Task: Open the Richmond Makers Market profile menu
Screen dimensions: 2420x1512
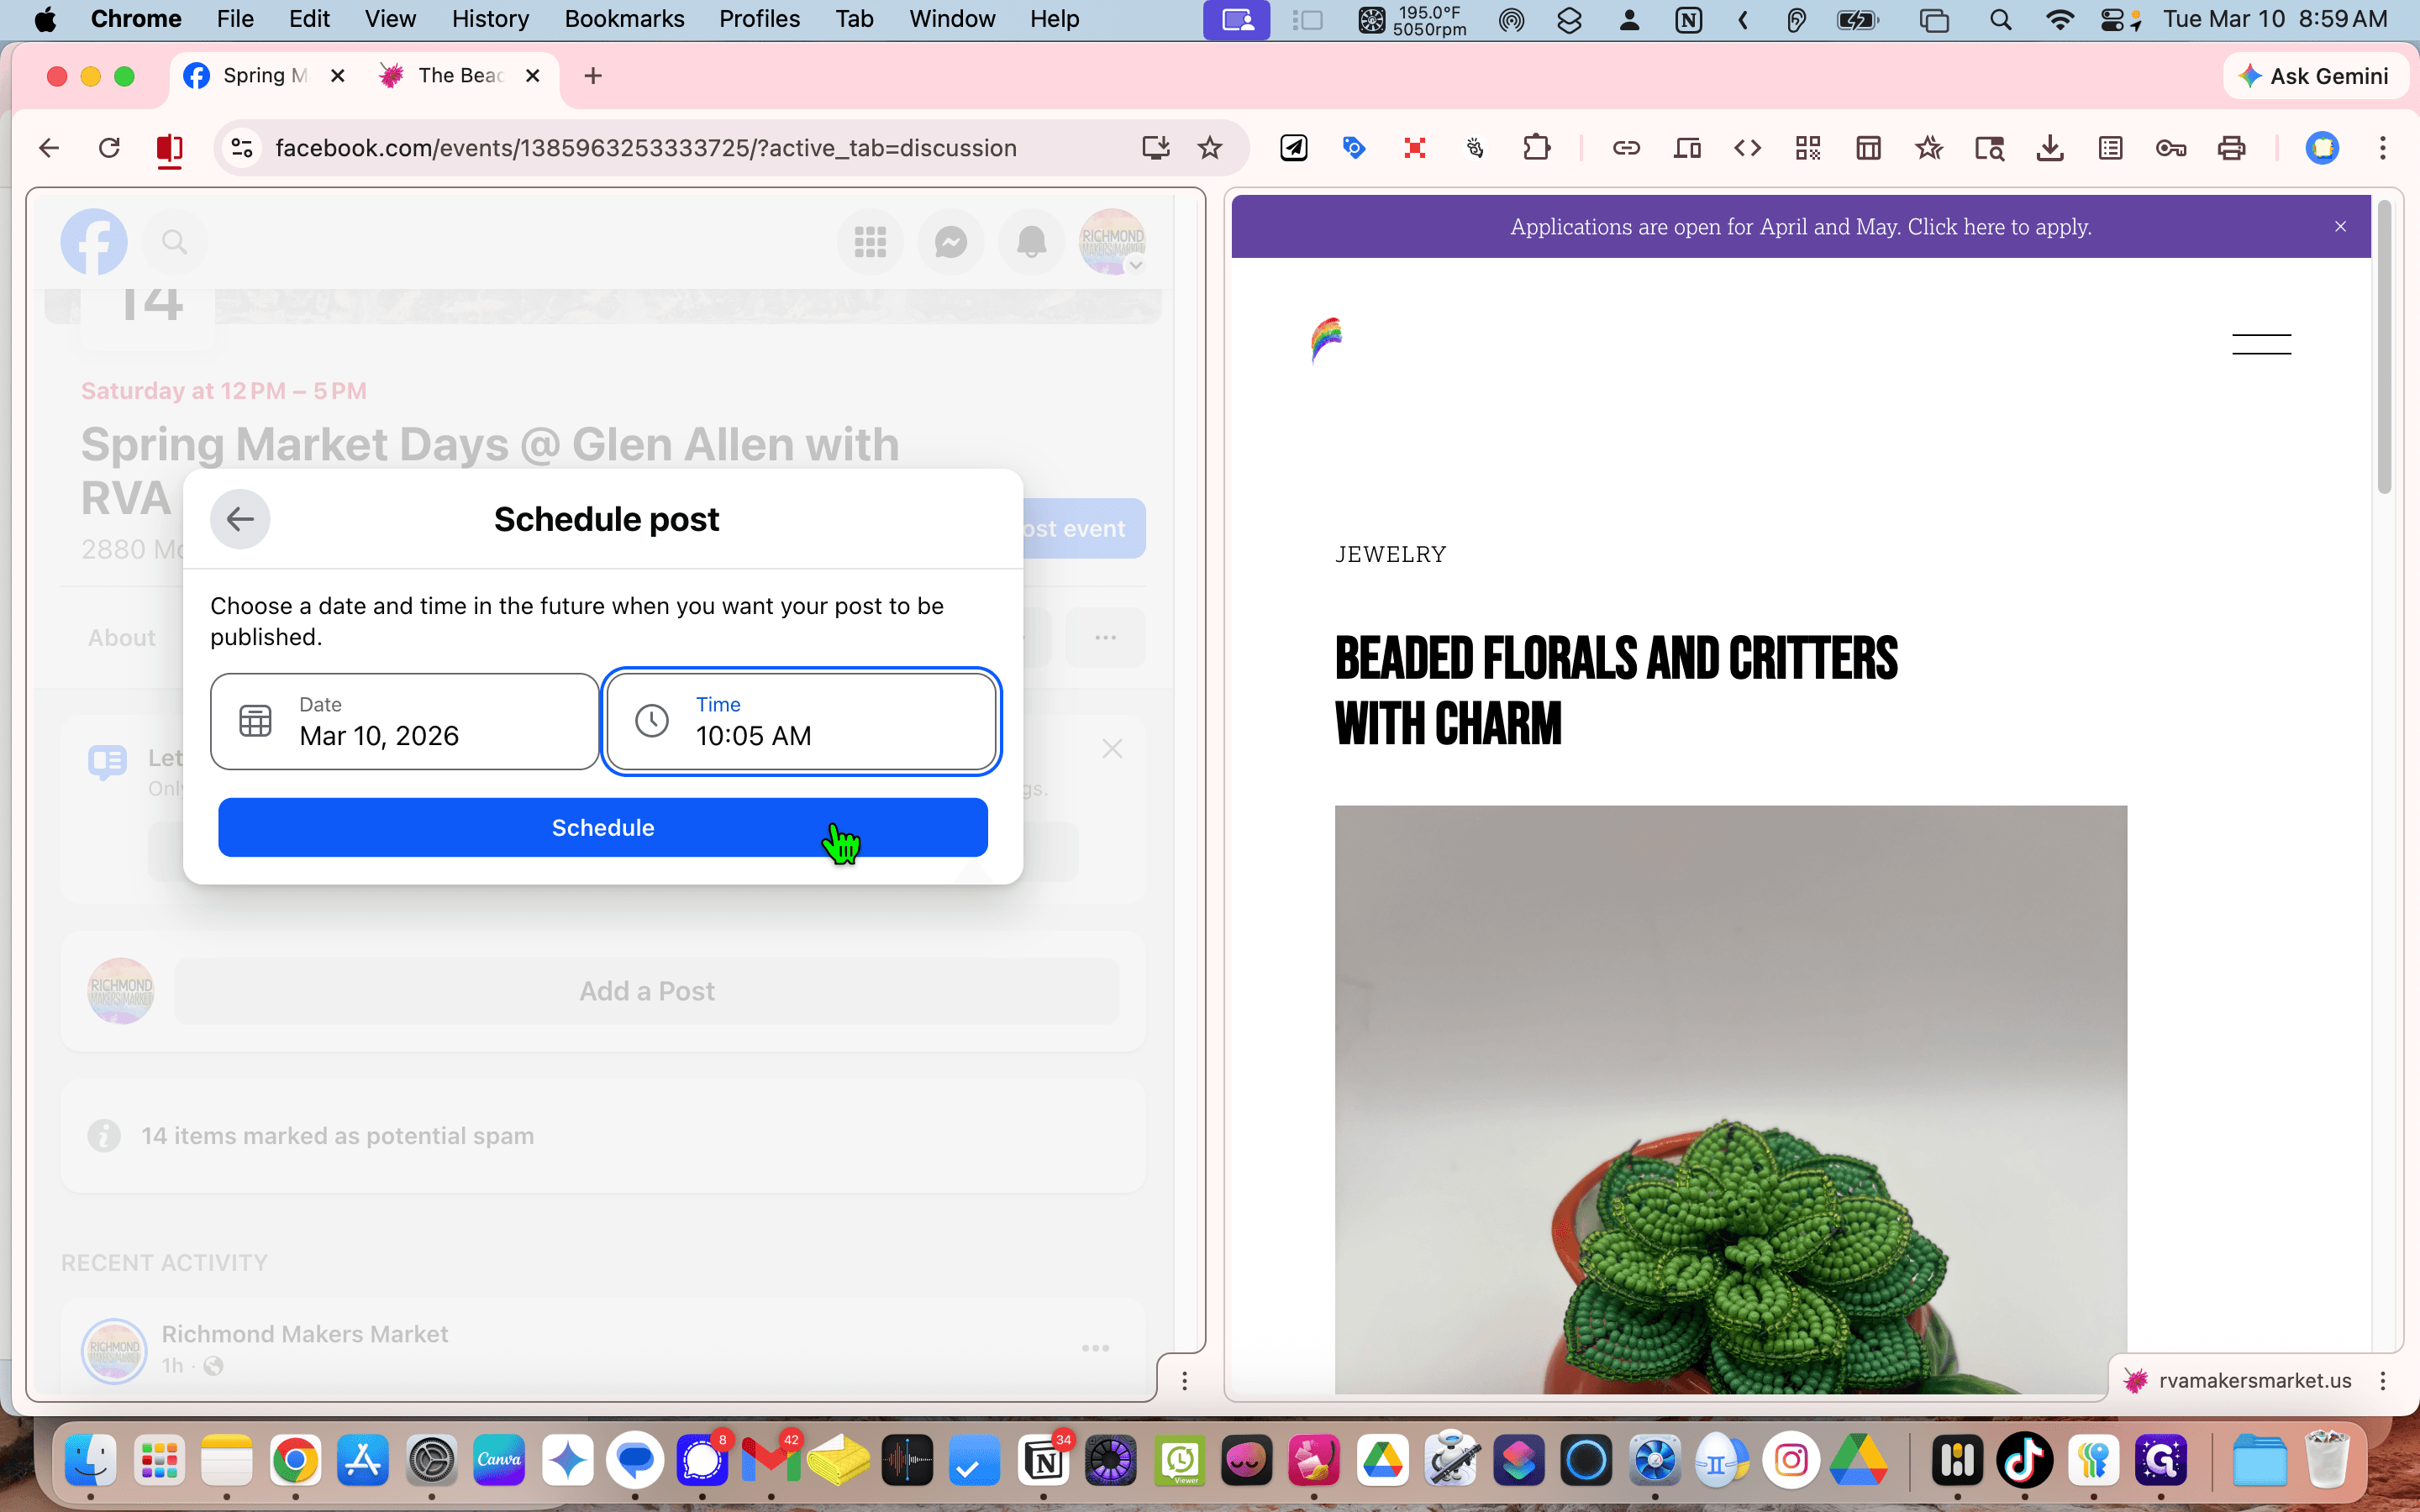Action: (1112, 241)
